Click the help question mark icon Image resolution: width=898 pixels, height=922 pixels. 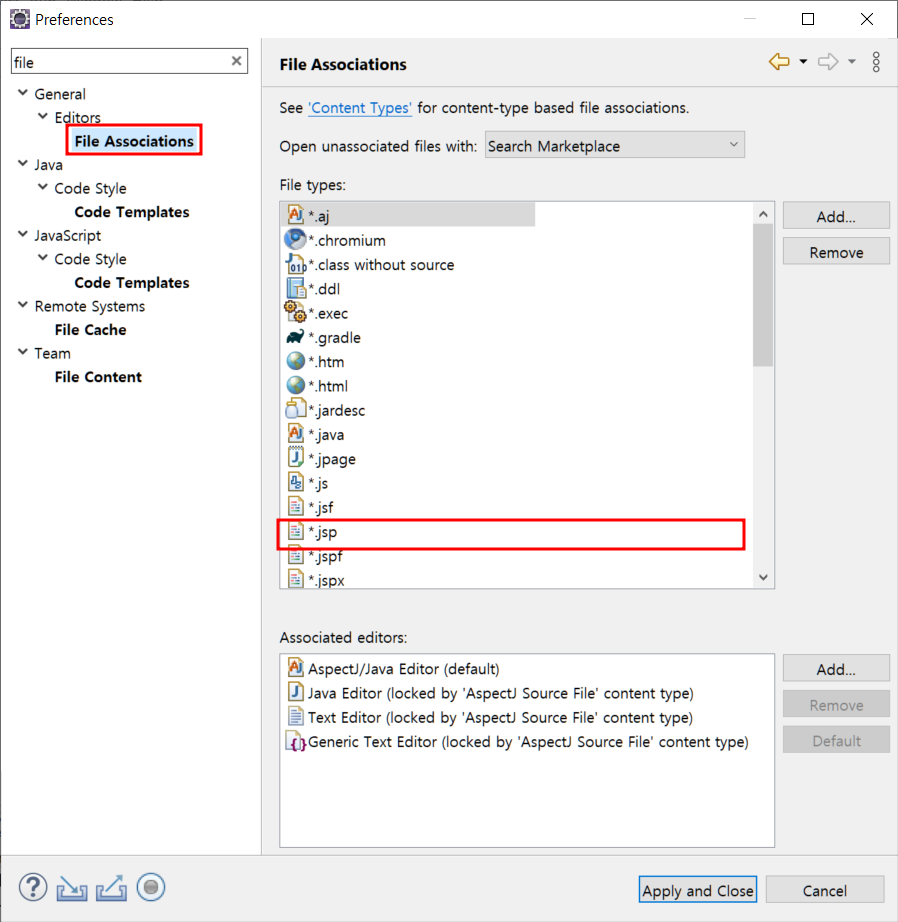pos(33,887)
